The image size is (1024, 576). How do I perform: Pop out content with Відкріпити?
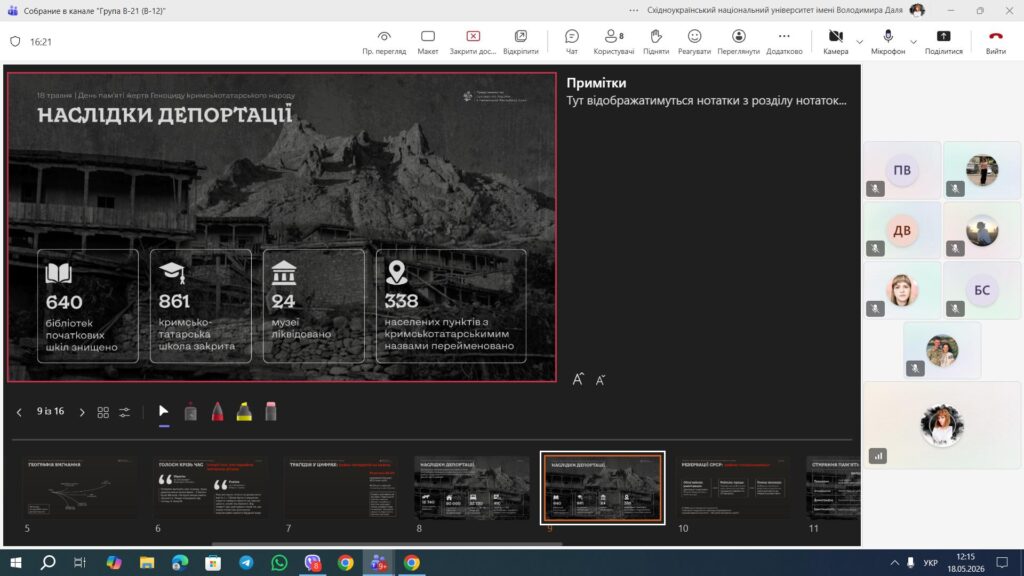coord(520,42)
